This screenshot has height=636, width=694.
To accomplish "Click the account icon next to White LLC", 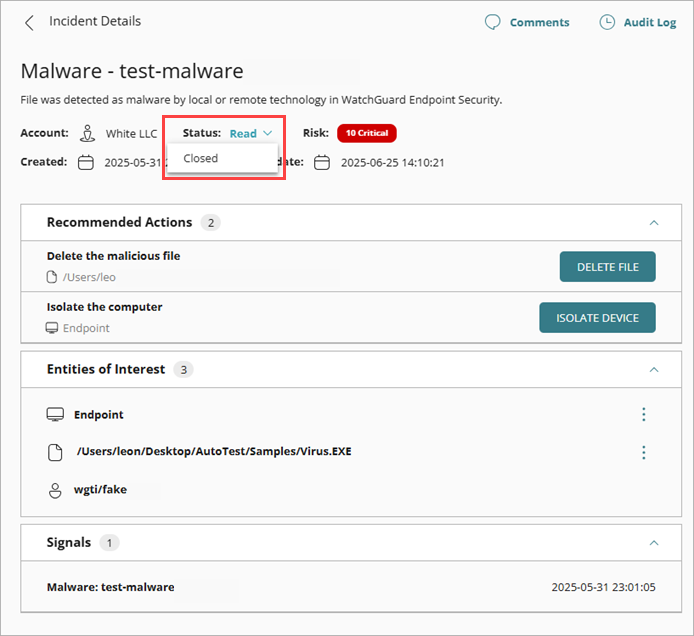I will tap(88, 133).
